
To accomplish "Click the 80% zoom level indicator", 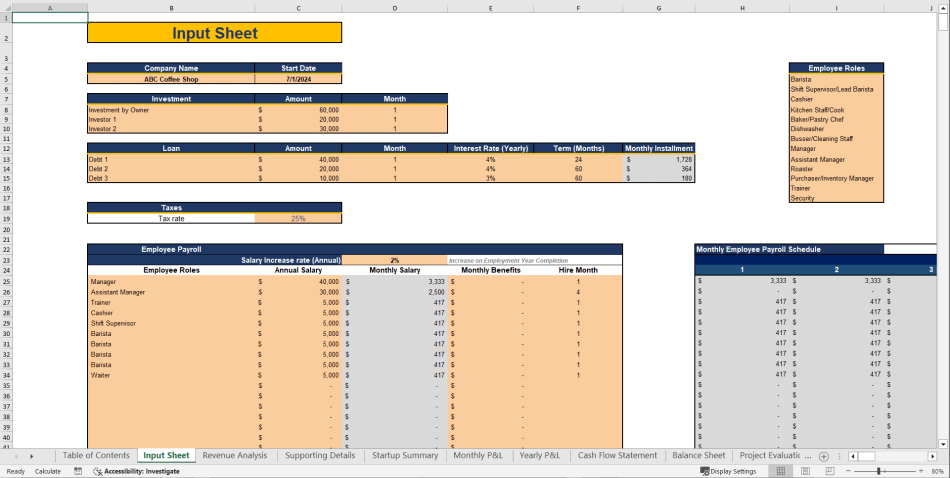I will pos(937,471).
